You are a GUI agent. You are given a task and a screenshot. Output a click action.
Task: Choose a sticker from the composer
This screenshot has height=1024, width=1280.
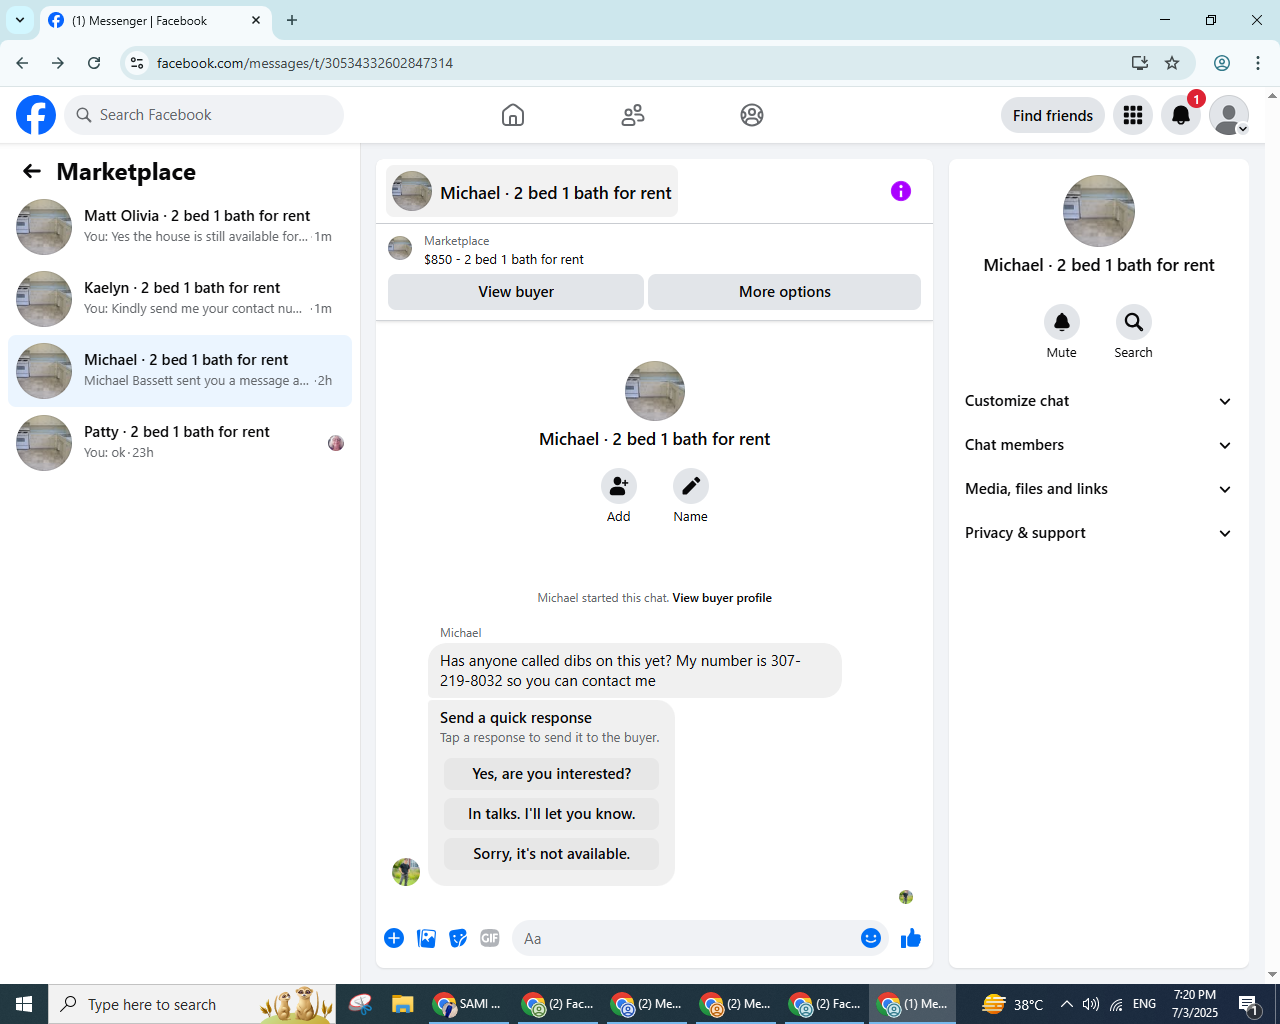(458, 938)
